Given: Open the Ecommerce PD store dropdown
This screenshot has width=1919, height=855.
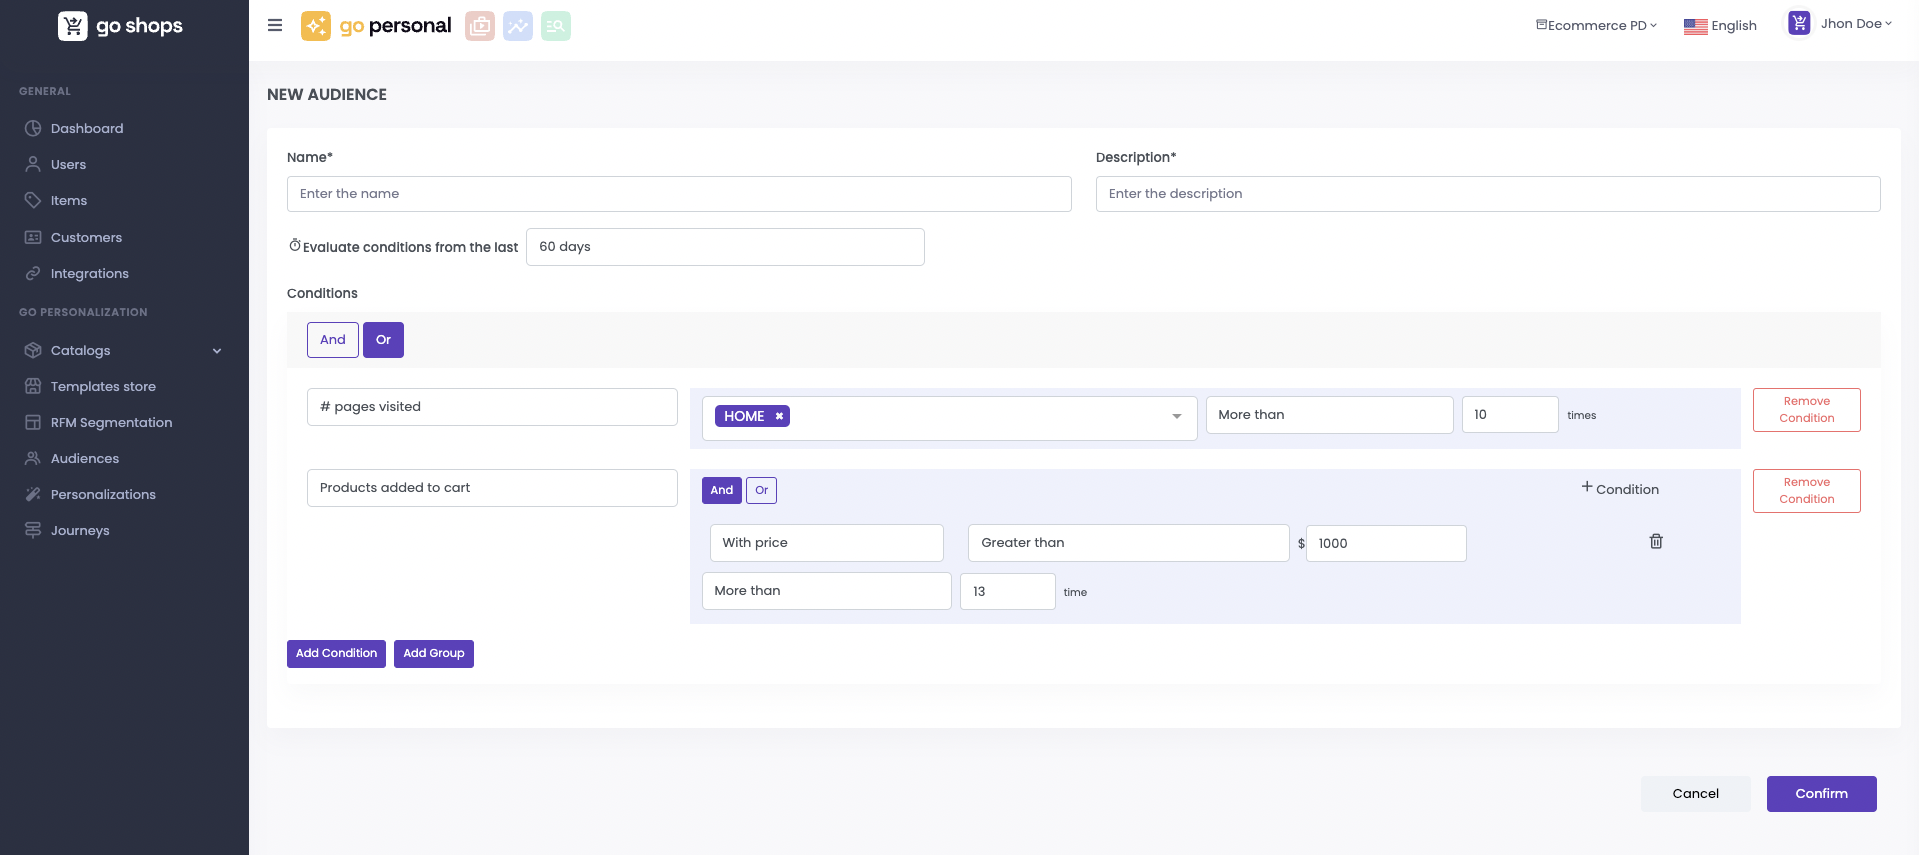Looking at the screenshot, I should point(1596,25).
